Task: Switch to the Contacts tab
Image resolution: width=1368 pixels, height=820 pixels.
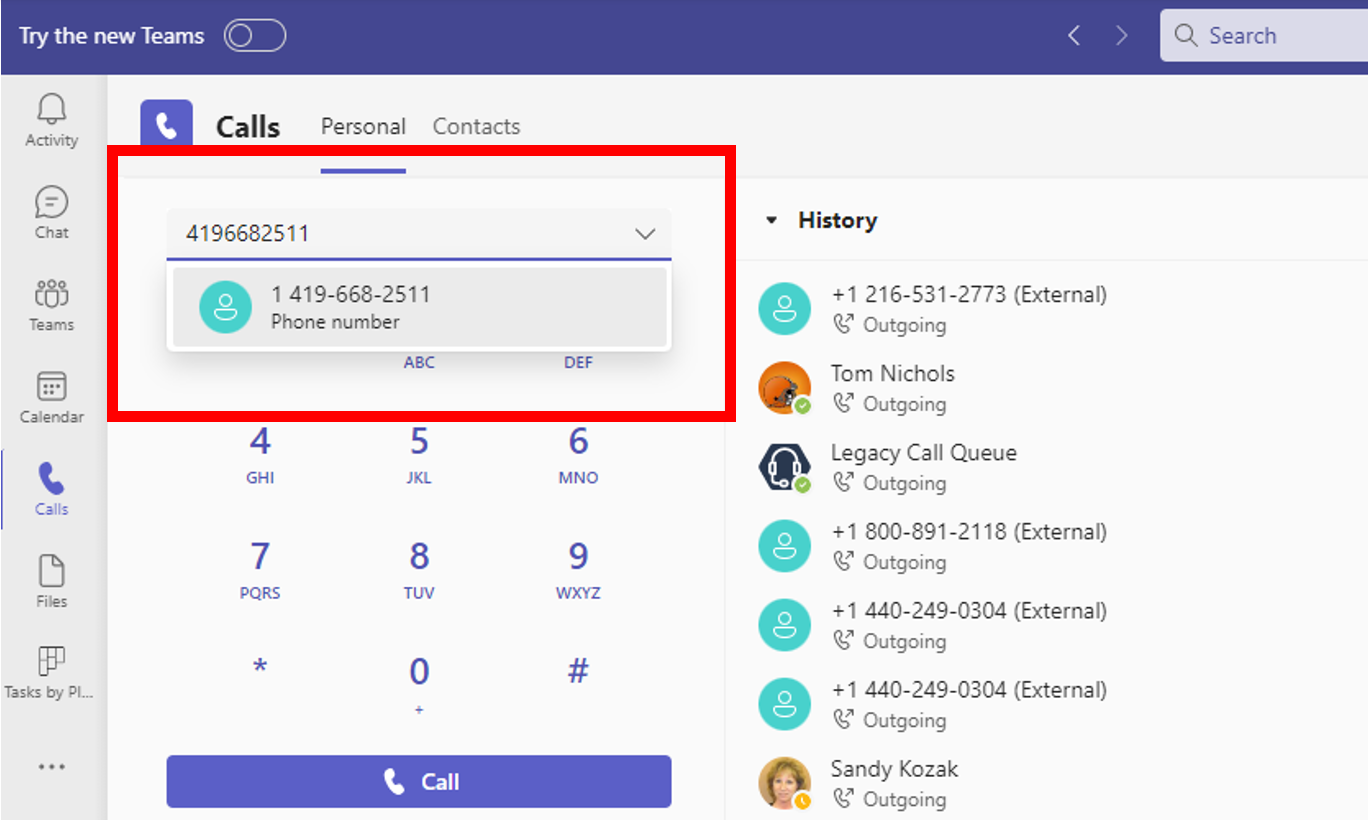Action: (476, 127)
